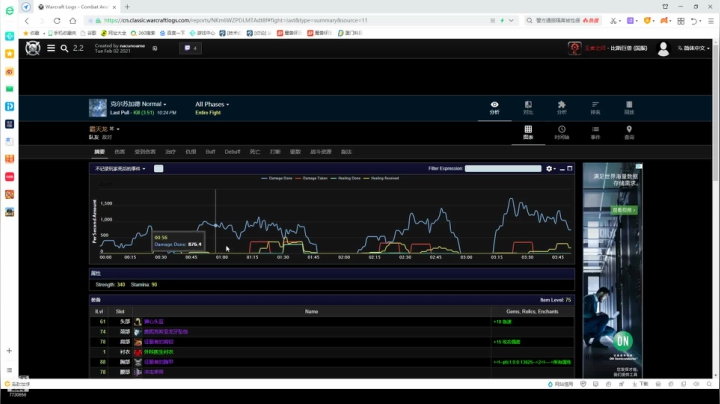Click the boss portrait thumbnail
The width and height of the screenshot is (720, 404).
(98, 108)
